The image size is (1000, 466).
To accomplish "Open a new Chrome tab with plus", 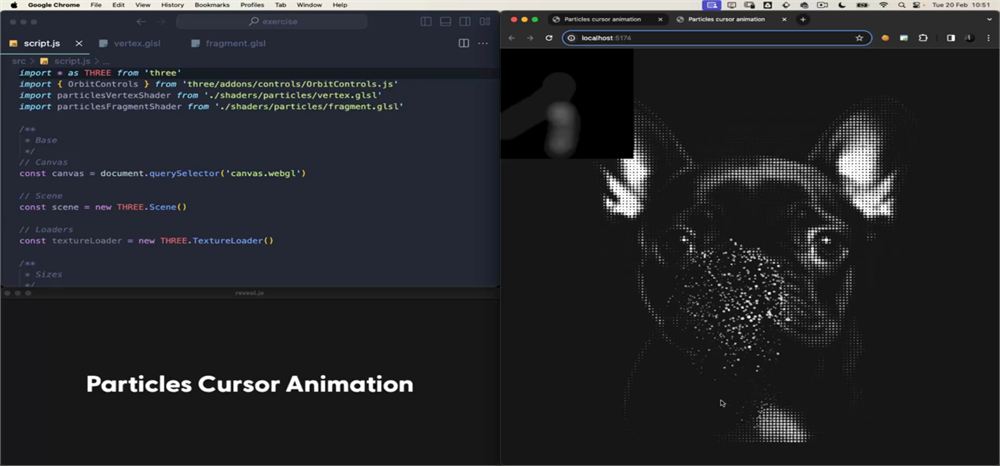I will pos(803,19).
